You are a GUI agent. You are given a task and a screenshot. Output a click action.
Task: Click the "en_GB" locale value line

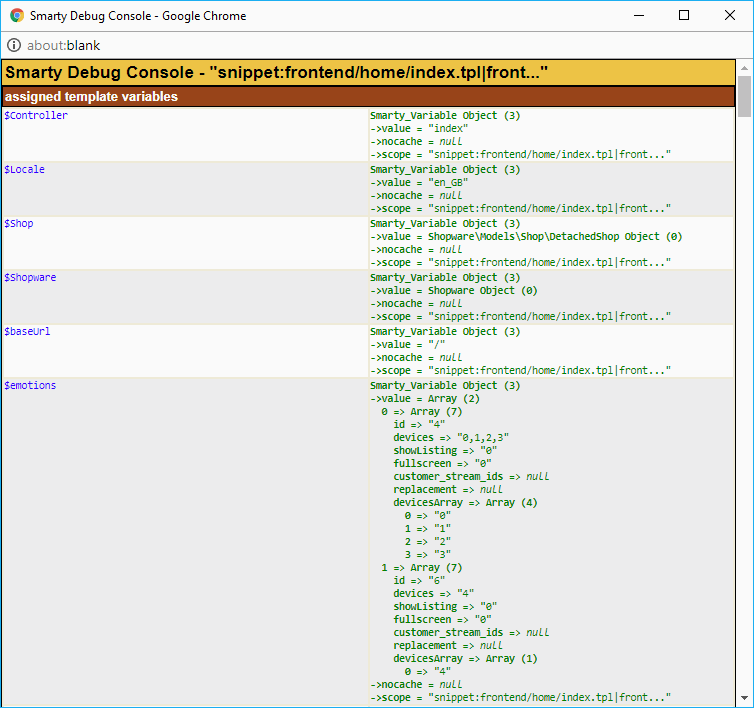click(419, 183)
